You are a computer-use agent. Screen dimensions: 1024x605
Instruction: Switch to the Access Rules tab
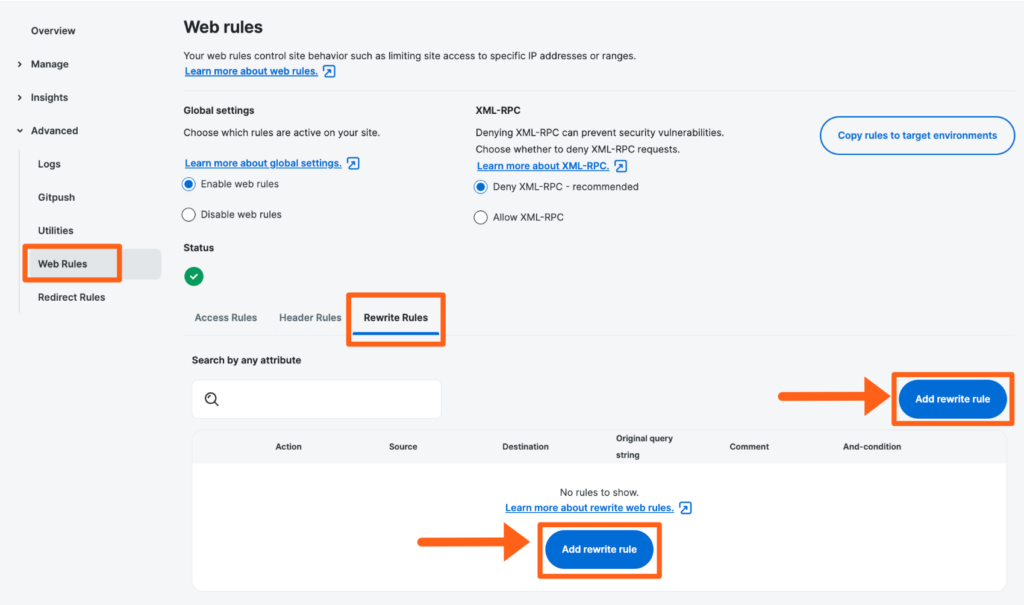(226, 318)
